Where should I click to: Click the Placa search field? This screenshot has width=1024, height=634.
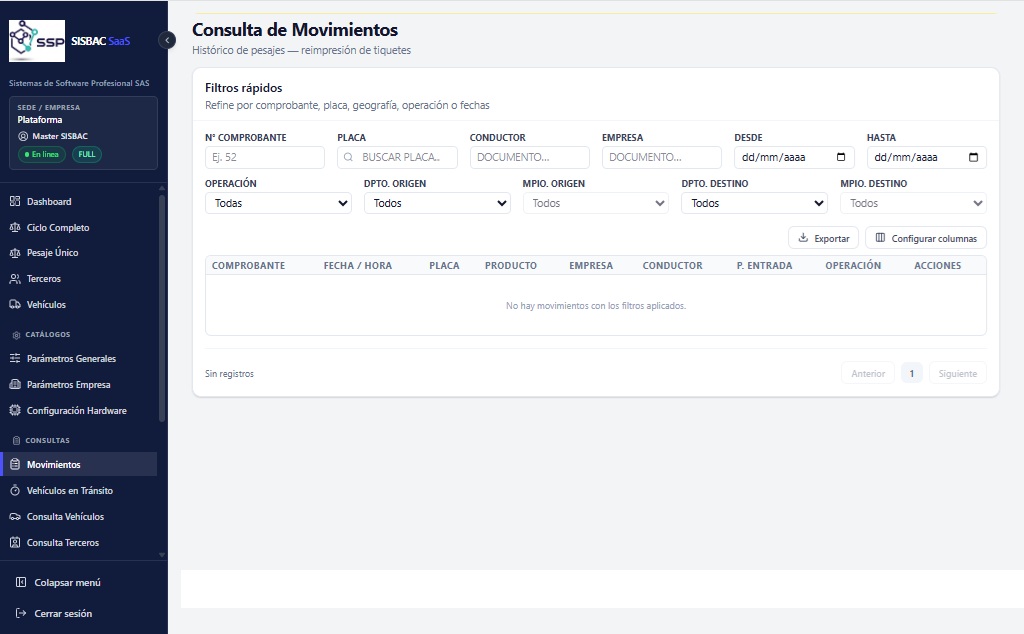tap(397, 157)
